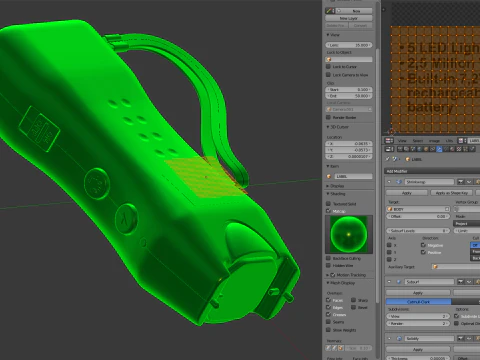Switch to Render Layers properties tab icon
The height and width of the screenshot is (360, 480).
click(406, 149)
